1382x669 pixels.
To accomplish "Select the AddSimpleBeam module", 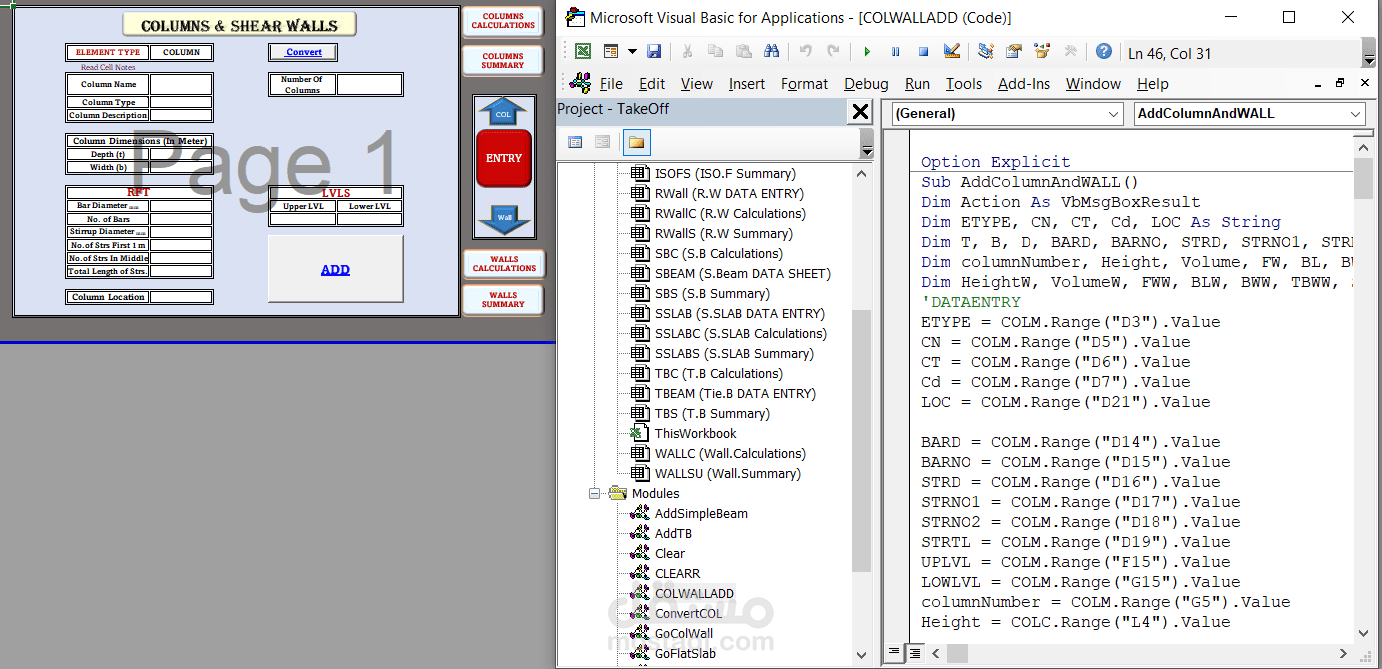I will coord(701,513).
